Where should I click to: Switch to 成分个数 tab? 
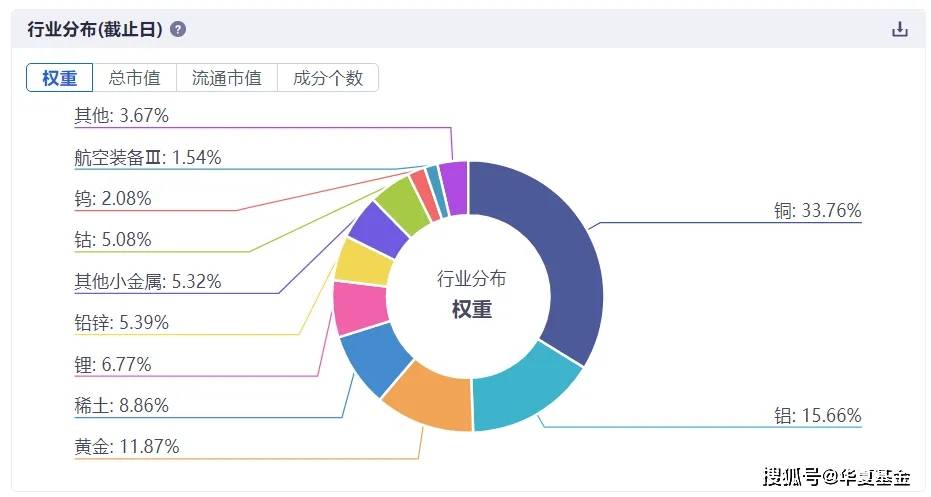(x=328, y=78)
